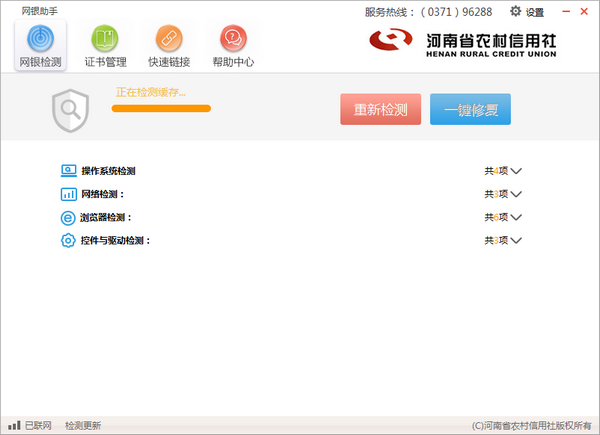Click 检测更新 in the status bar
This screenshot has height=435, width=600.
click(x=83, y=425)
